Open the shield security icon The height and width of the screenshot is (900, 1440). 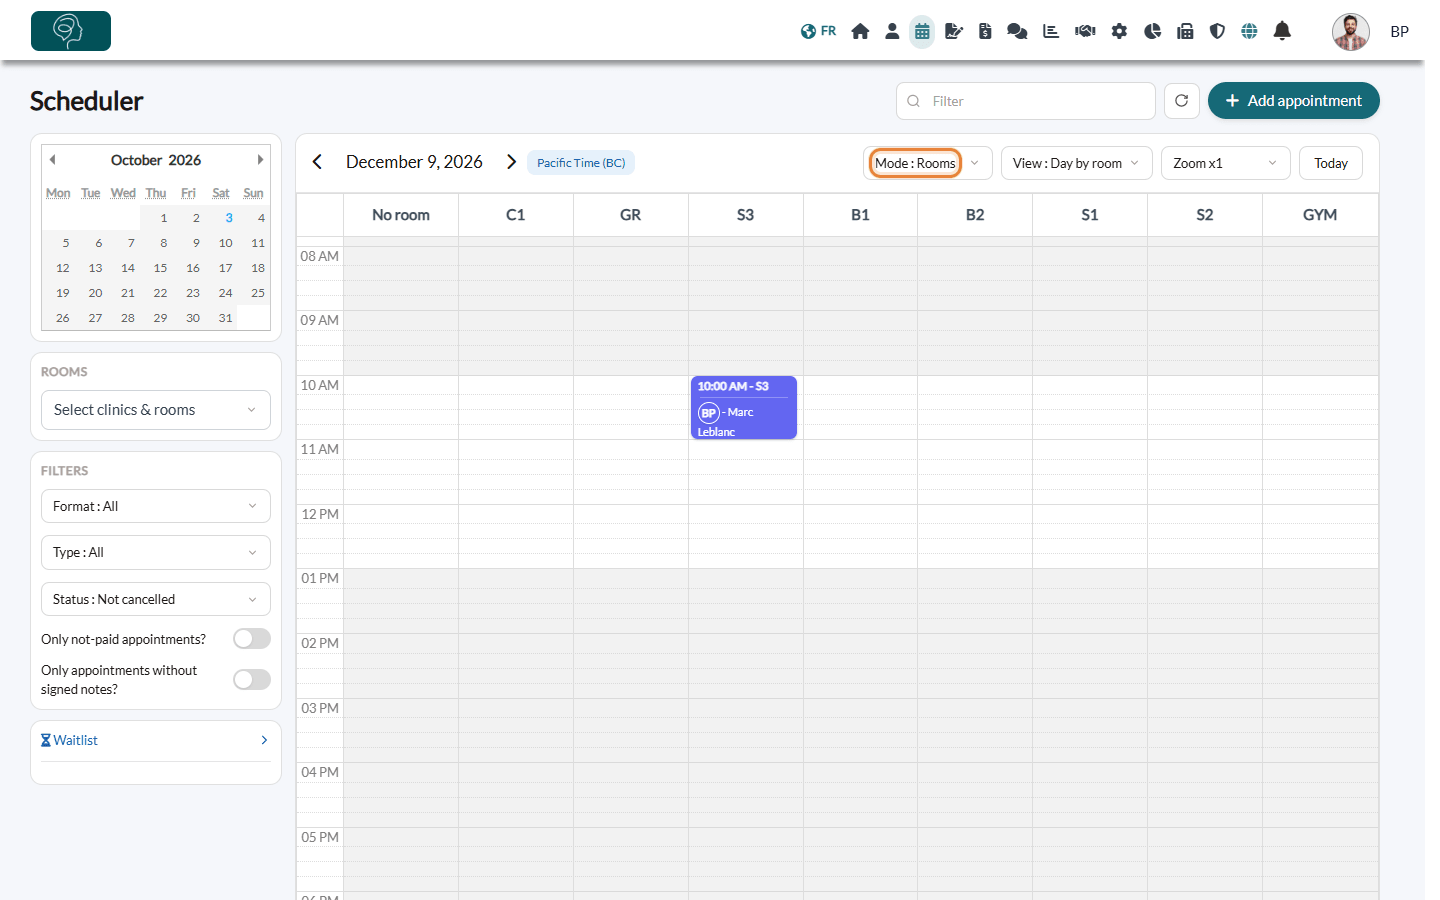[x=1217, y=31]
